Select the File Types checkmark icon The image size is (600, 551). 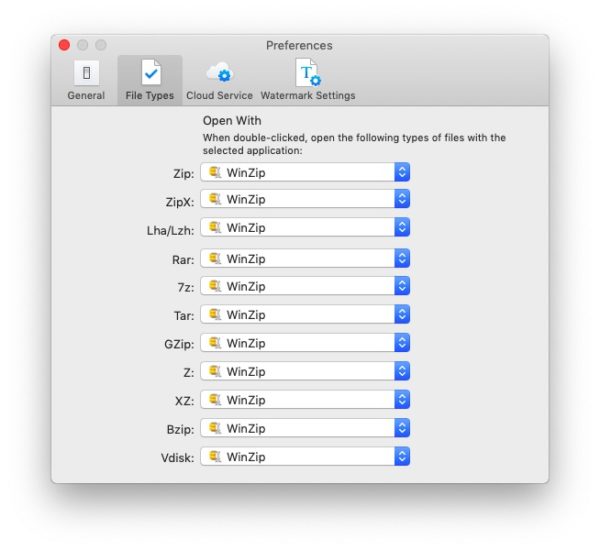(x=151, y=72)
